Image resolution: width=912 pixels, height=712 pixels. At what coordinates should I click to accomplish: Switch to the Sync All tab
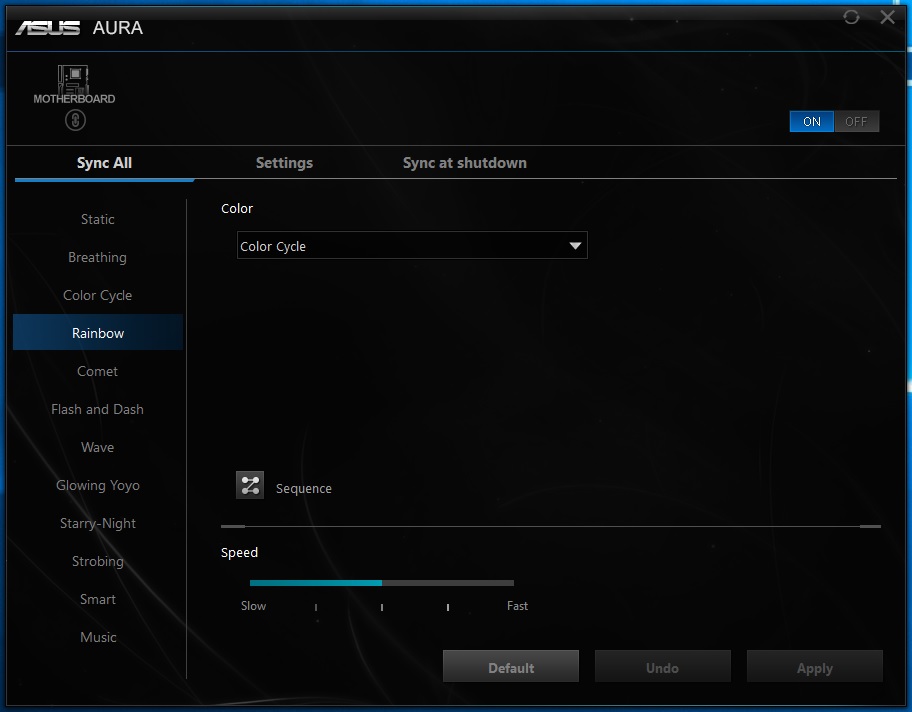(x=104, y=163)
